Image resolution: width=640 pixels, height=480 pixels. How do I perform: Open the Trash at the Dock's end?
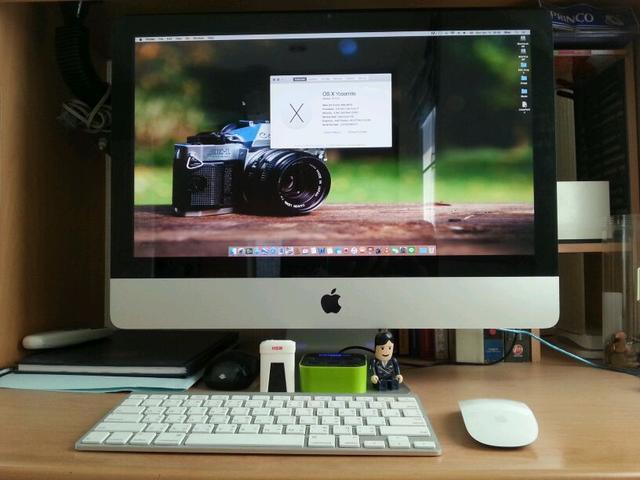click(431, 250)
